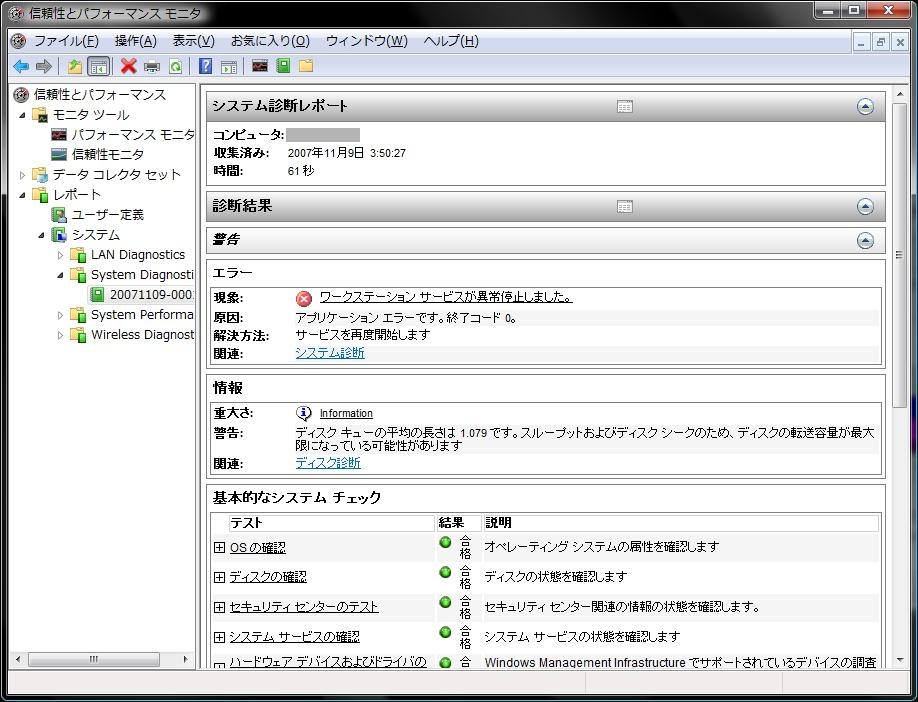Expand the セキュリティ センターのテスト row
Viewport: 918px width, 702px height.
tap(219, 607)
